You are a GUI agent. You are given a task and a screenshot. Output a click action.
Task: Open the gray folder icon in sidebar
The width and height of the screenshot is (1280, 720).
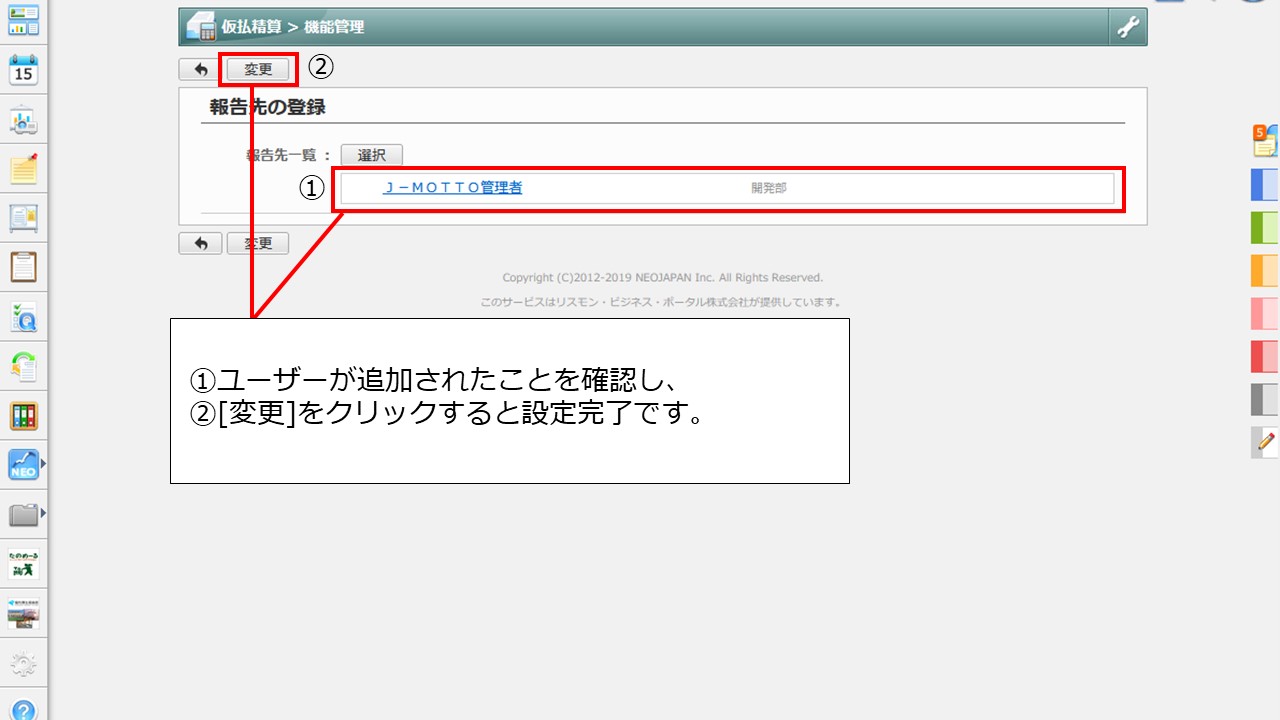pos(23,515)
